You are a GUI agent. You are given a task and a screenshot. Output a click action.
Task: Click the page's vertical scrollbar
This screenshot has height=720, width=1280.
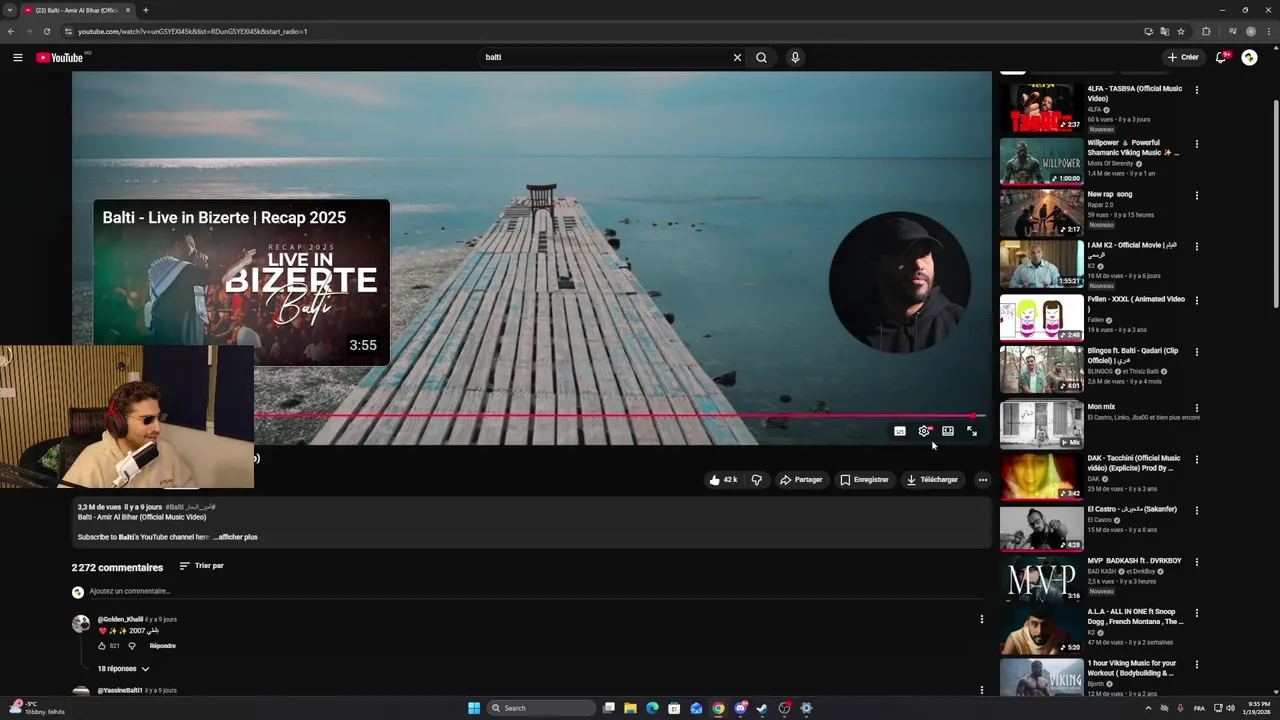pyautogui.click(x=1275, y=203)
